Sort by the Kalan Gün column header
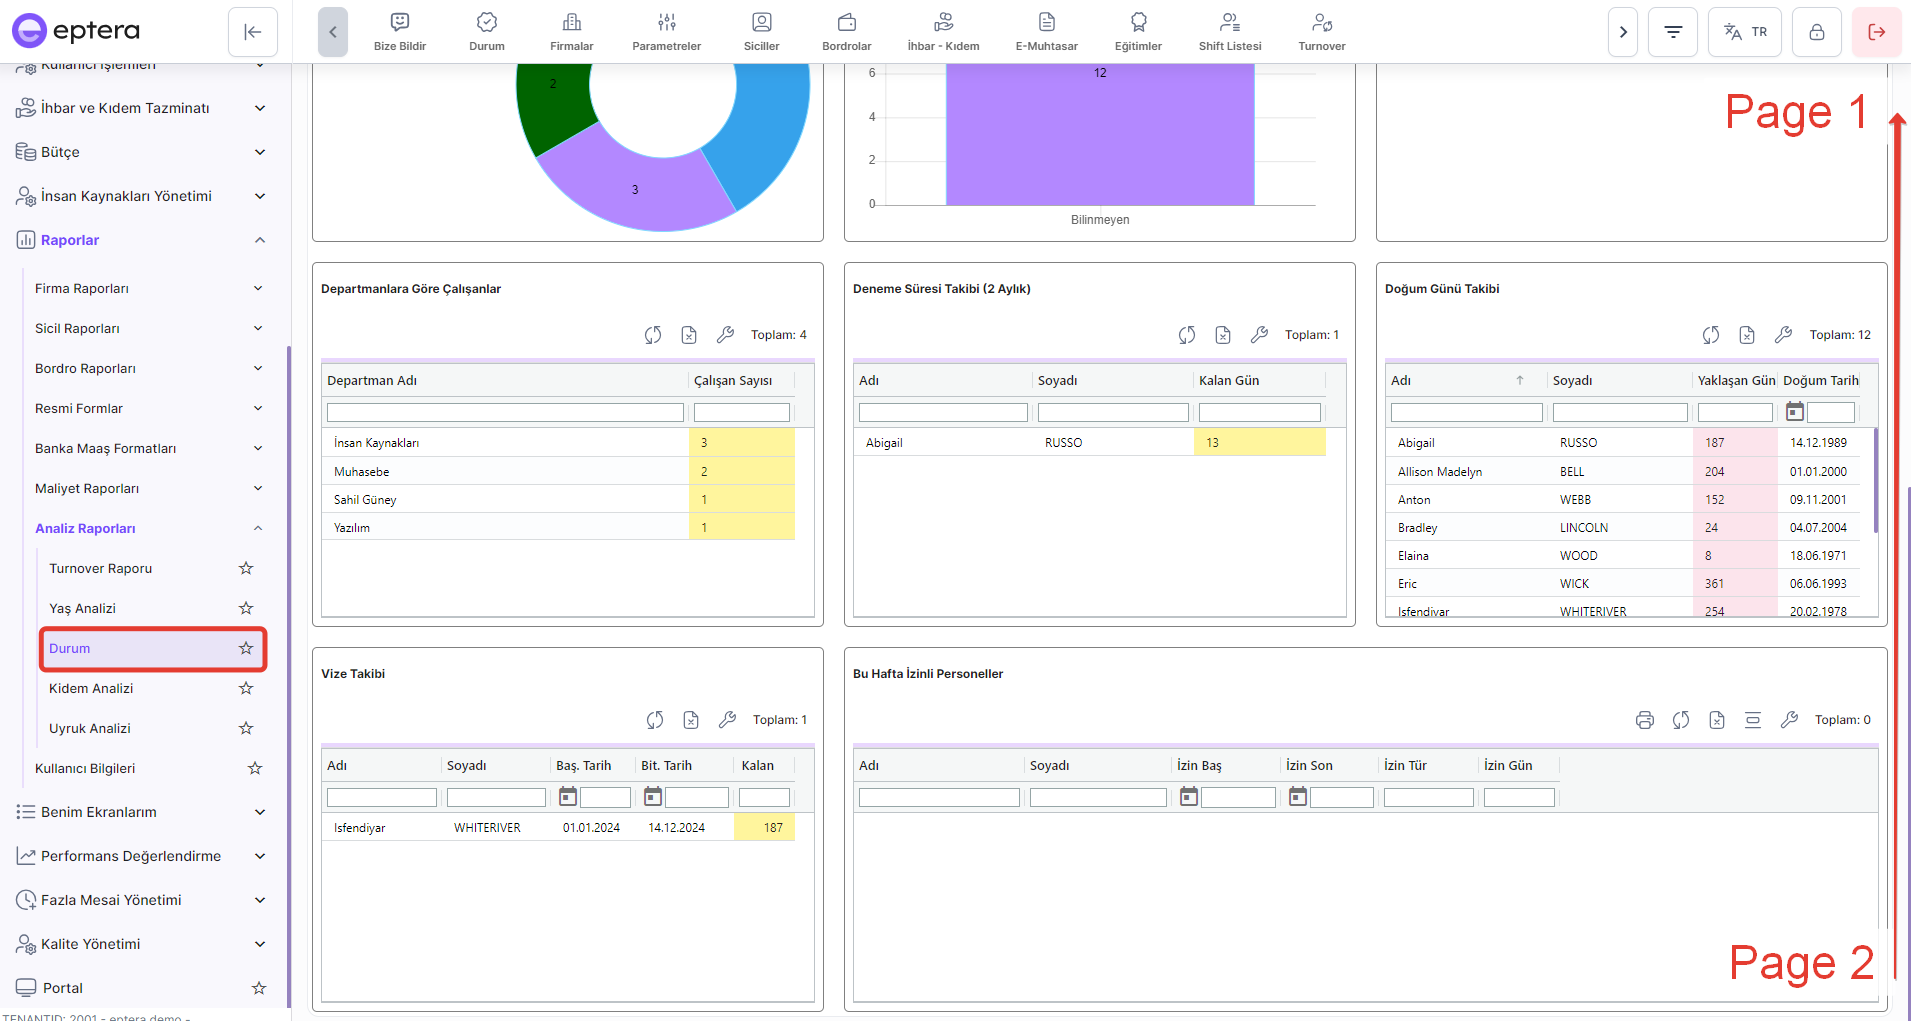This screenshot has width=1911, height=1024. 1229,381
